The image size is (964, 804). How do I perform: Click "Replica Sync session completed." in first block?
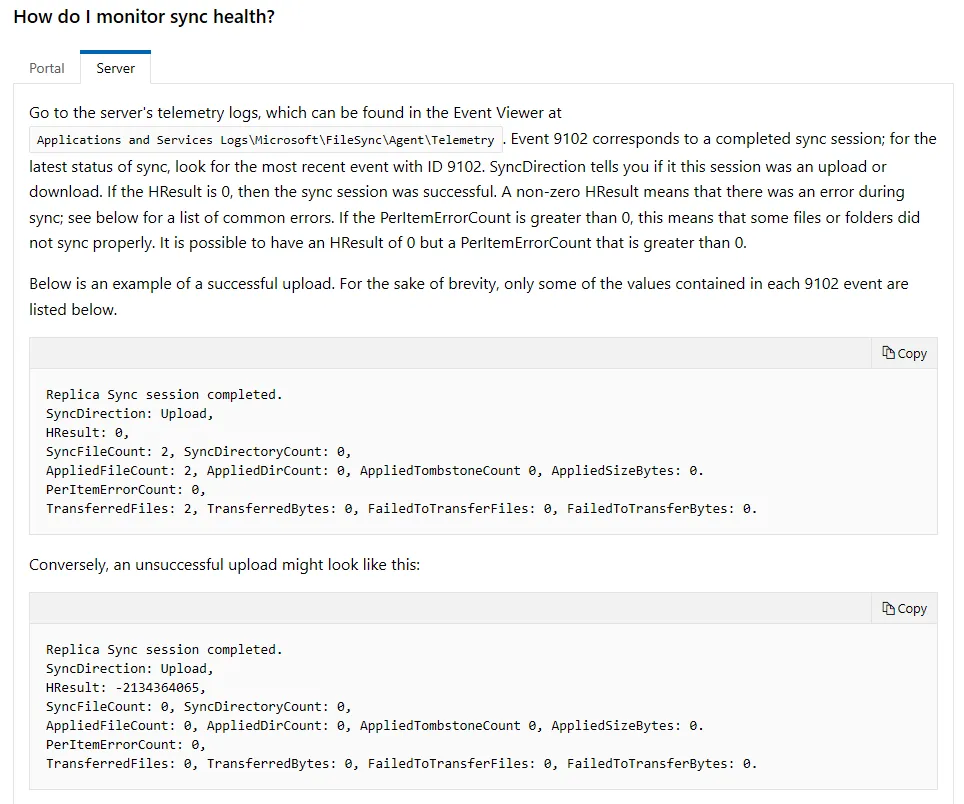click(164, 394)
